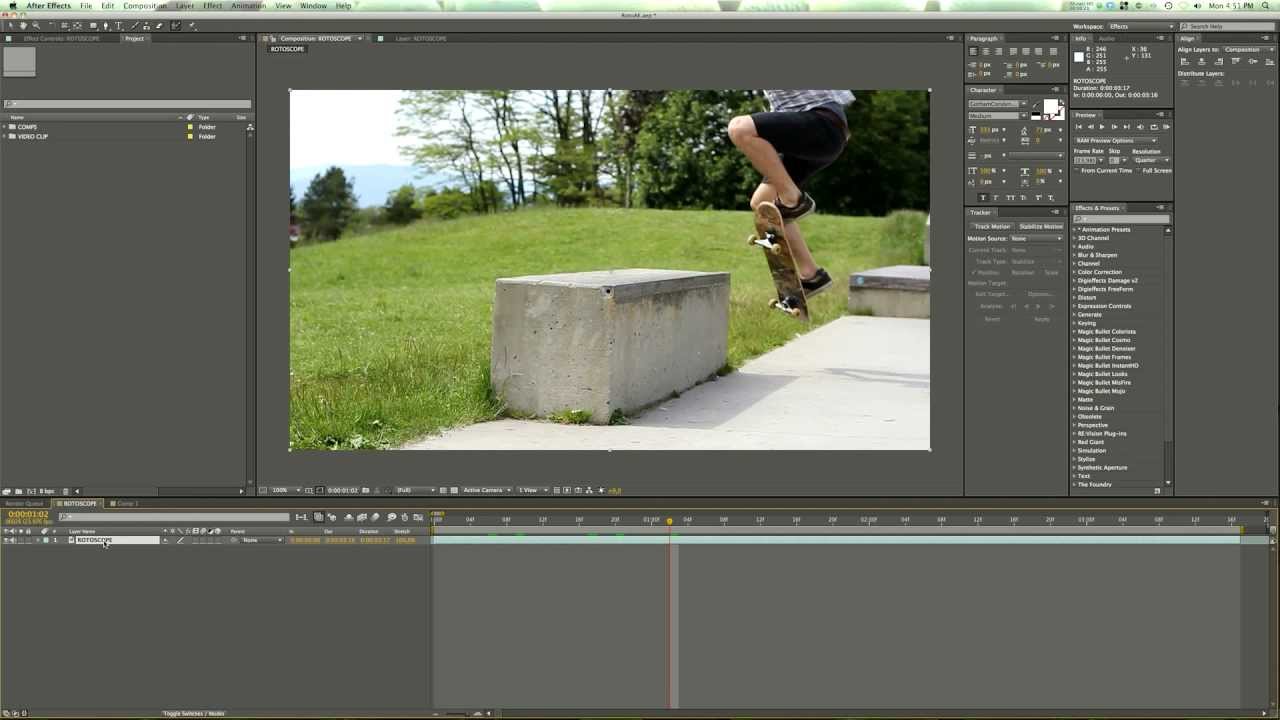1280x720 pixels.
Task: Create a new folder in Project panel
Action: (18, 491)
